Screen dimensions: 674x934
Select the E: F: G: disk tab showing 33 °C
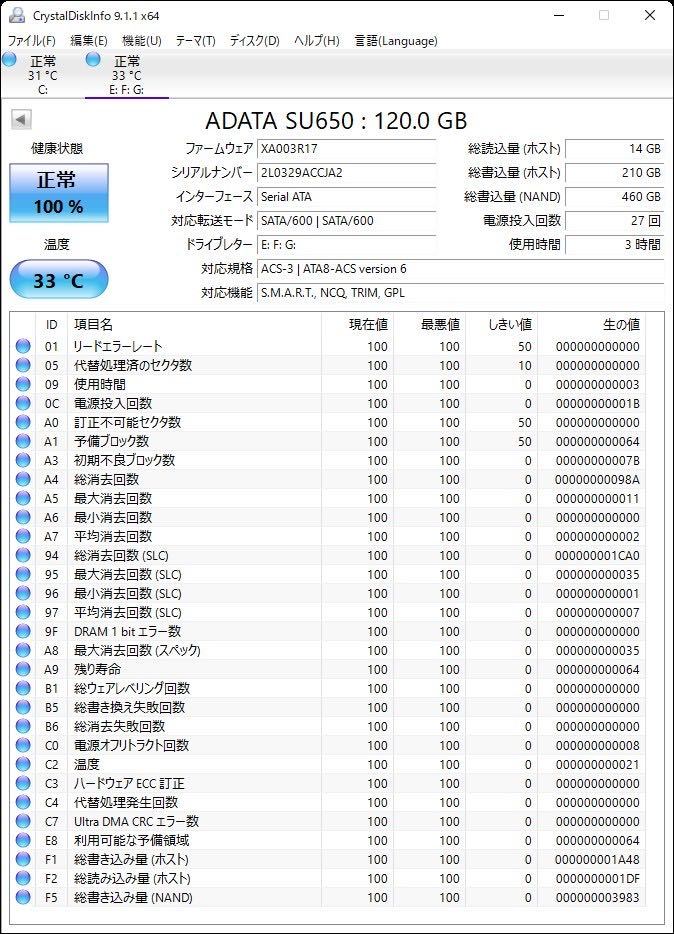tap(127, 74)
